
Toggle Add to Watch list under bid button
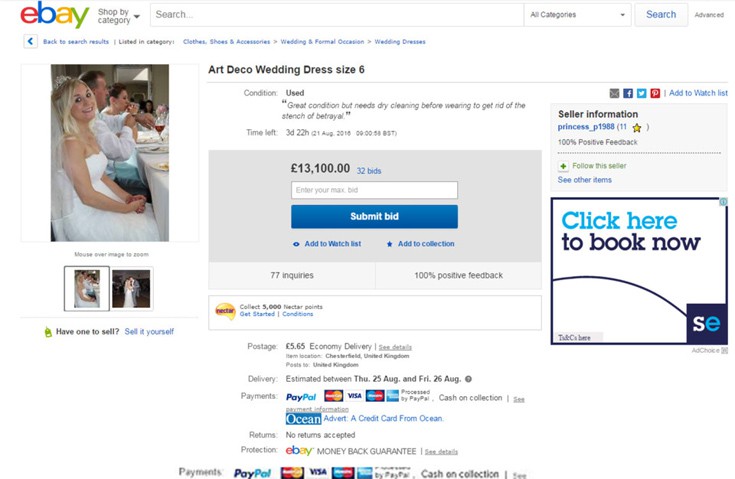[327, 244]
